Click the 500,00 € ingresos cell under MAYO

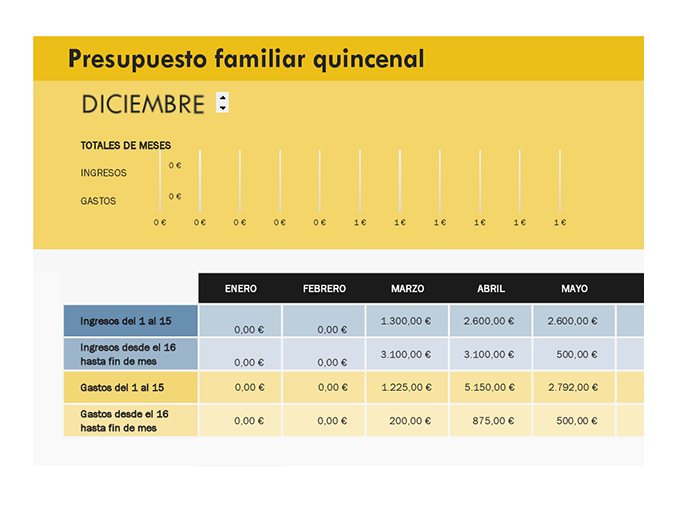(x=574, y=354)
